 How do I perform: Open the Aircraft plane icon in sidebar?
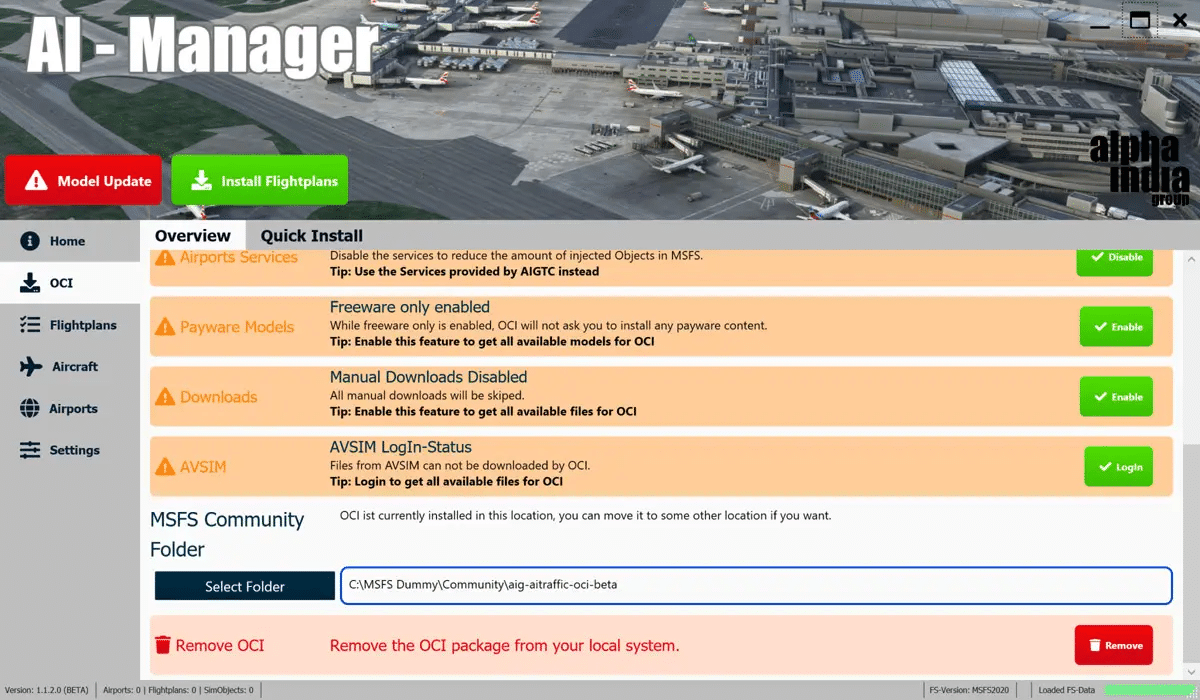coord(31,367)
